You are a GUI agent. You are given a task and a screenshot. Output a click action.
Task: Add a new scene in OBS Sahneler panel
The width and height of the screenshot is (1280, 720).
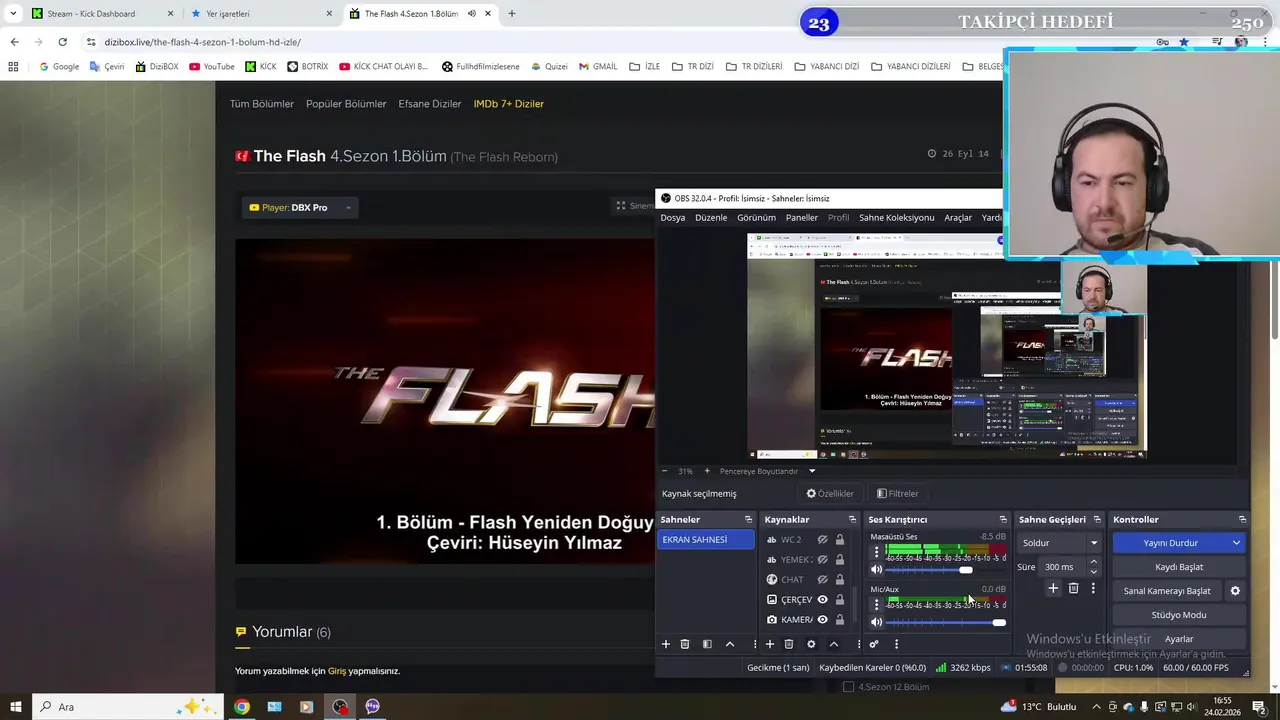coord(666,644)
